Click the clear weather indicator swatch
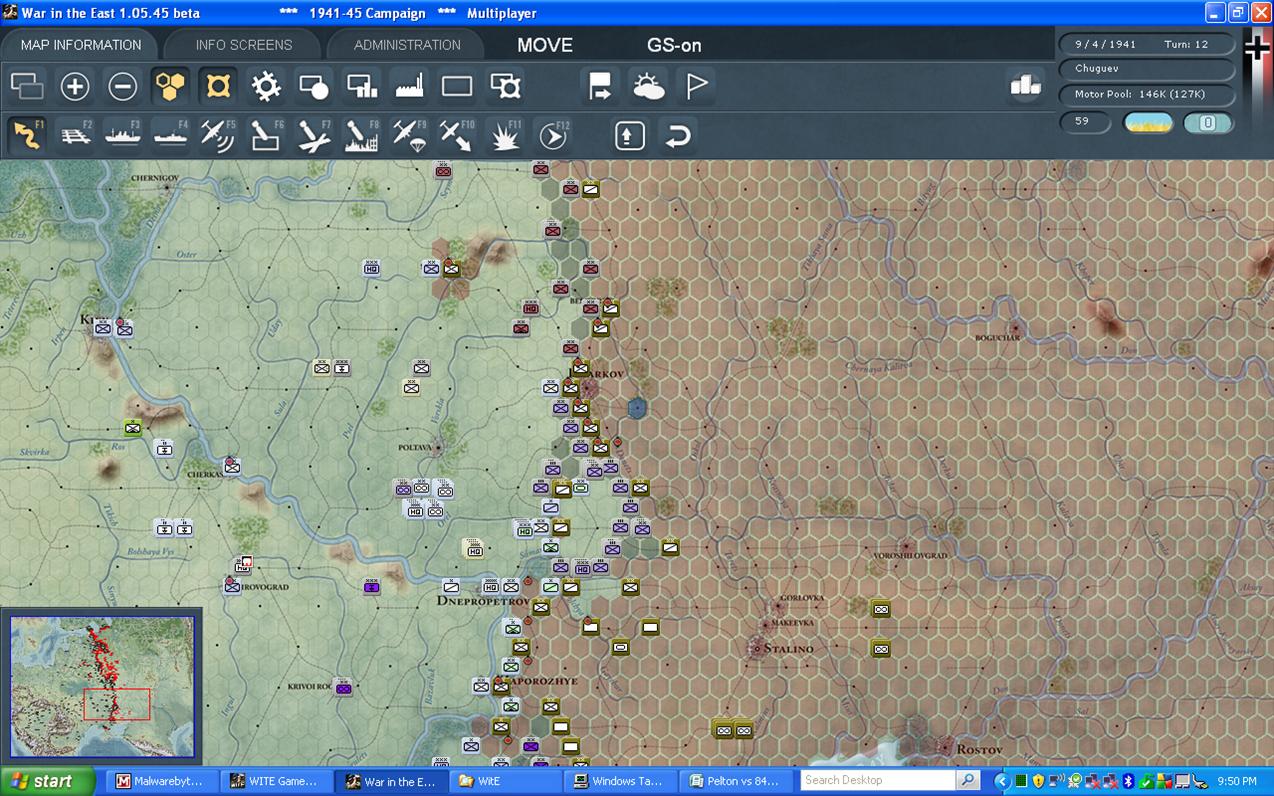 pos(1149,123)
